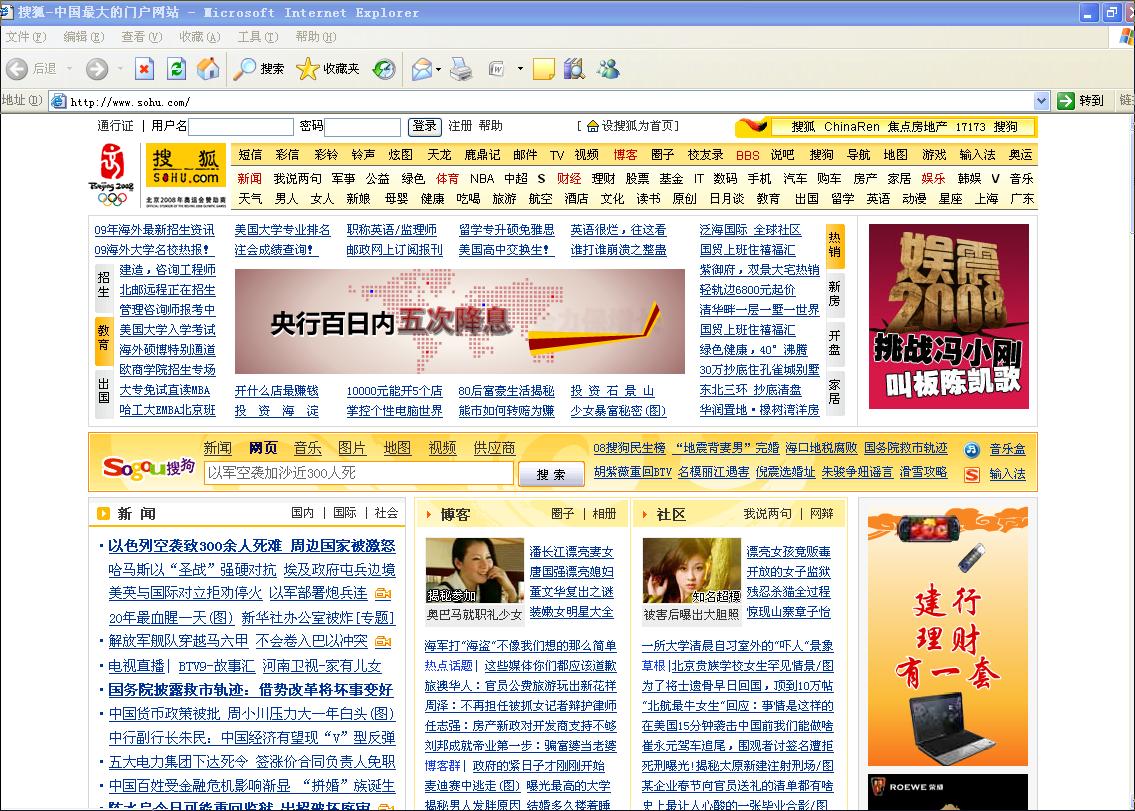Edit page with the Word icon

[497, 69]
